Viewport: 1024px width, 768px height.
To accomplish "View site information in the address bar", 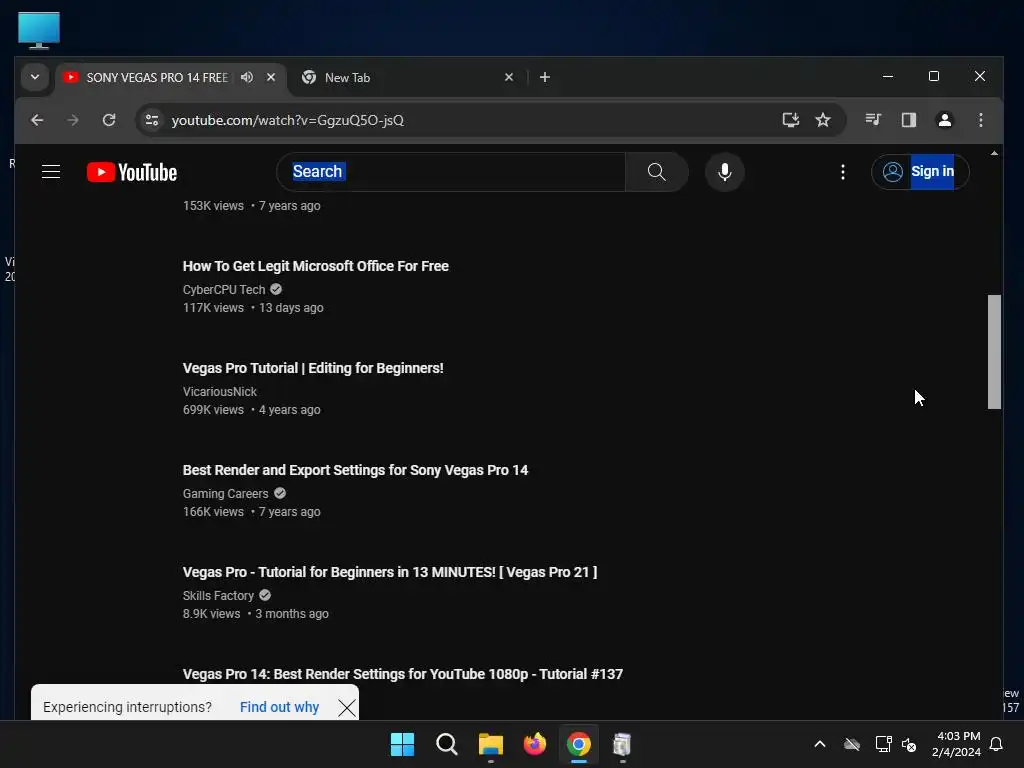I will click(x=152, y=120).
